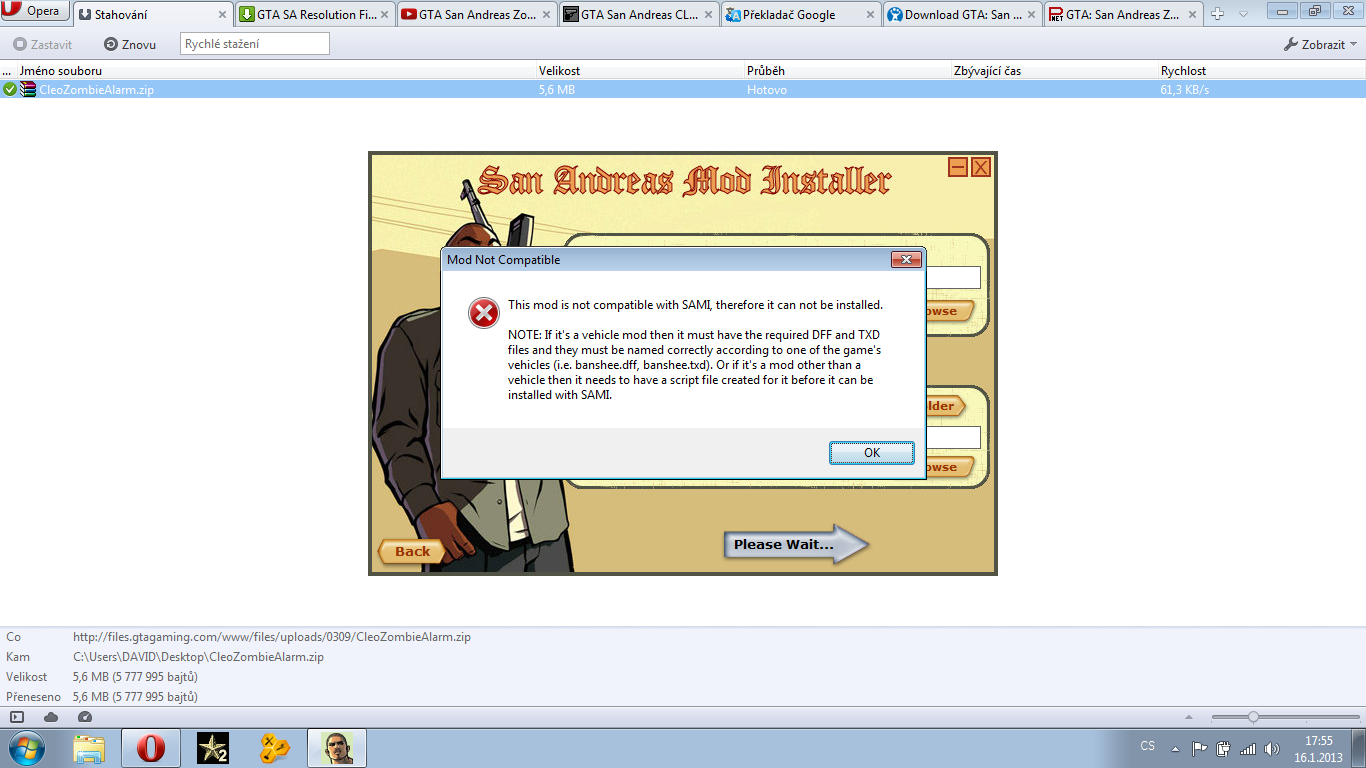Viewport: 1366px width, 768px height.
Task: Click the volume speaker tray icon
Action: pos(1271,748)
